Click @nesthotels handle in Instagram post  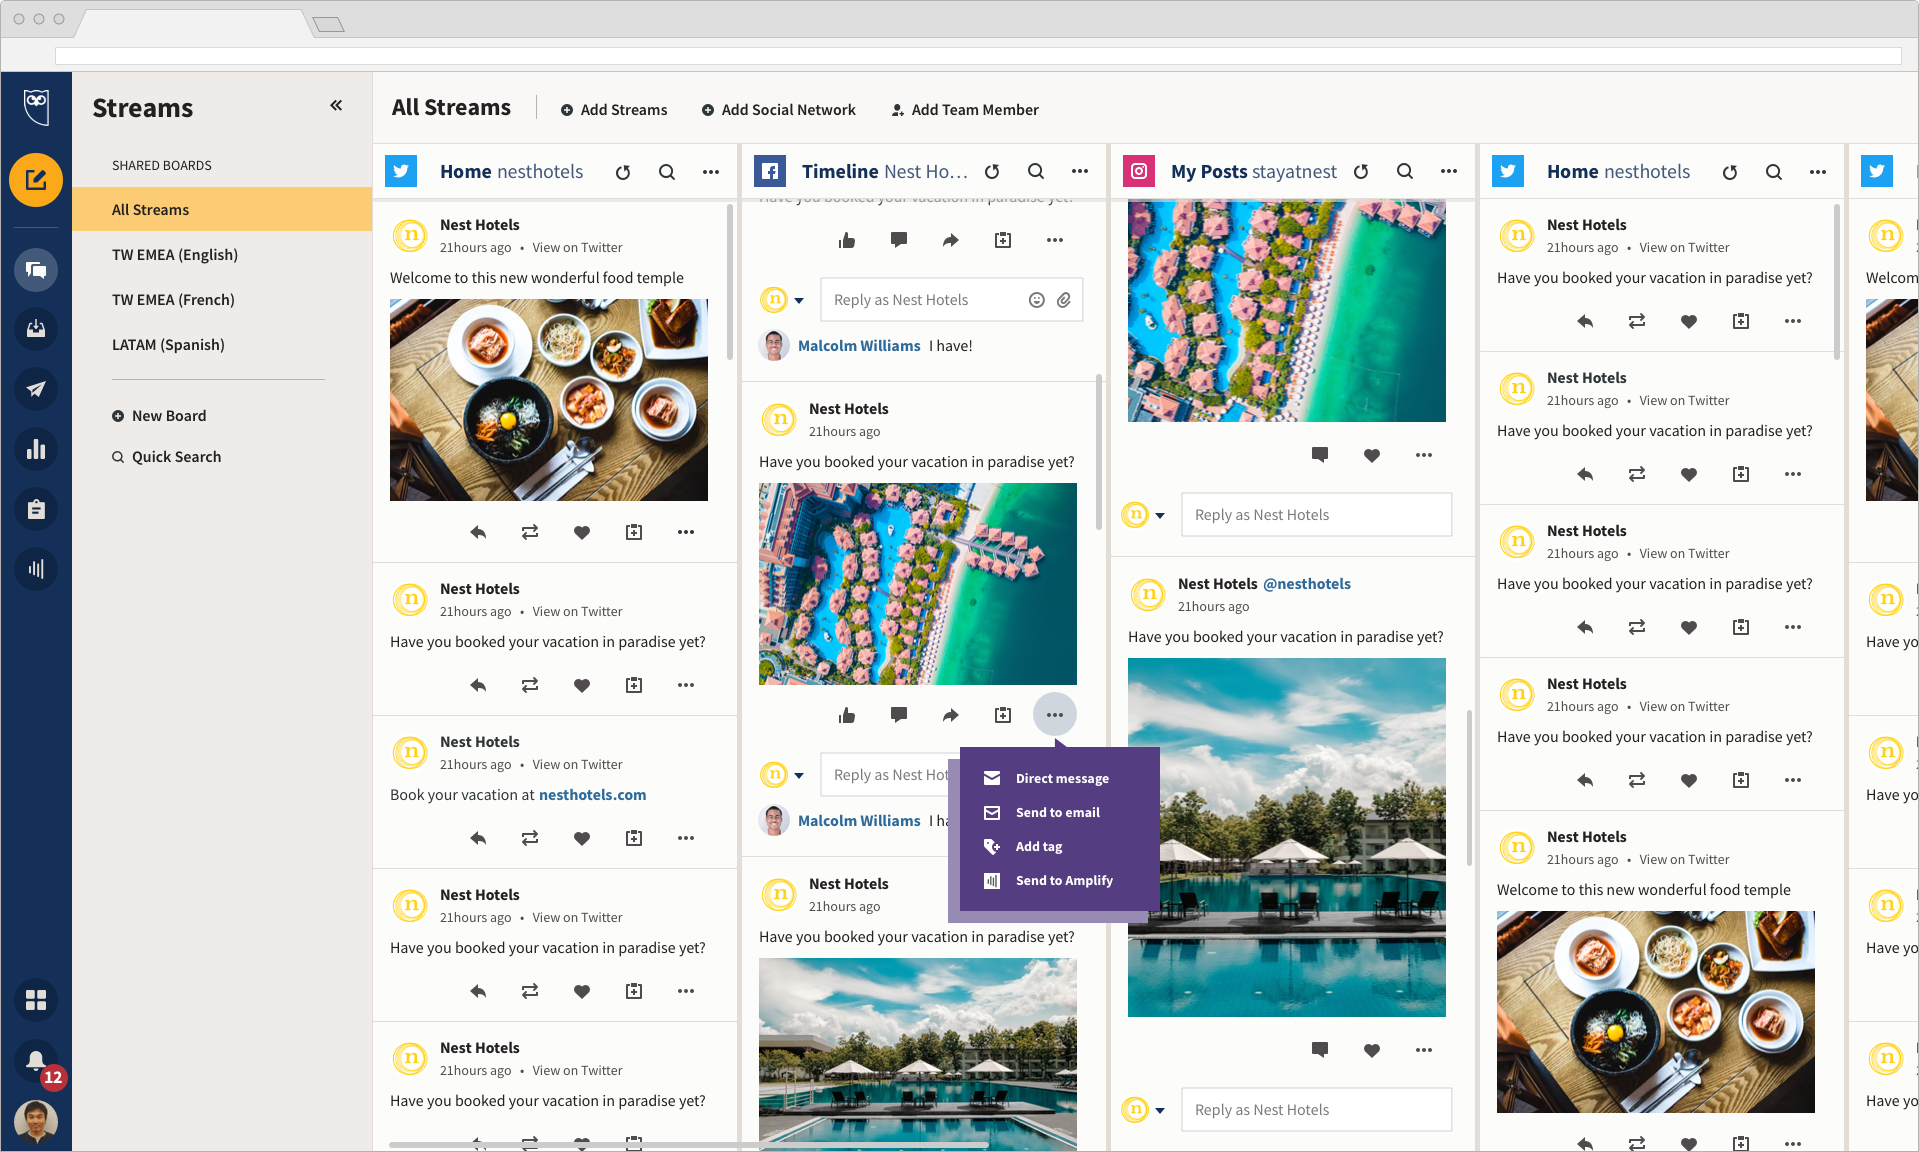coord(1307,584)
